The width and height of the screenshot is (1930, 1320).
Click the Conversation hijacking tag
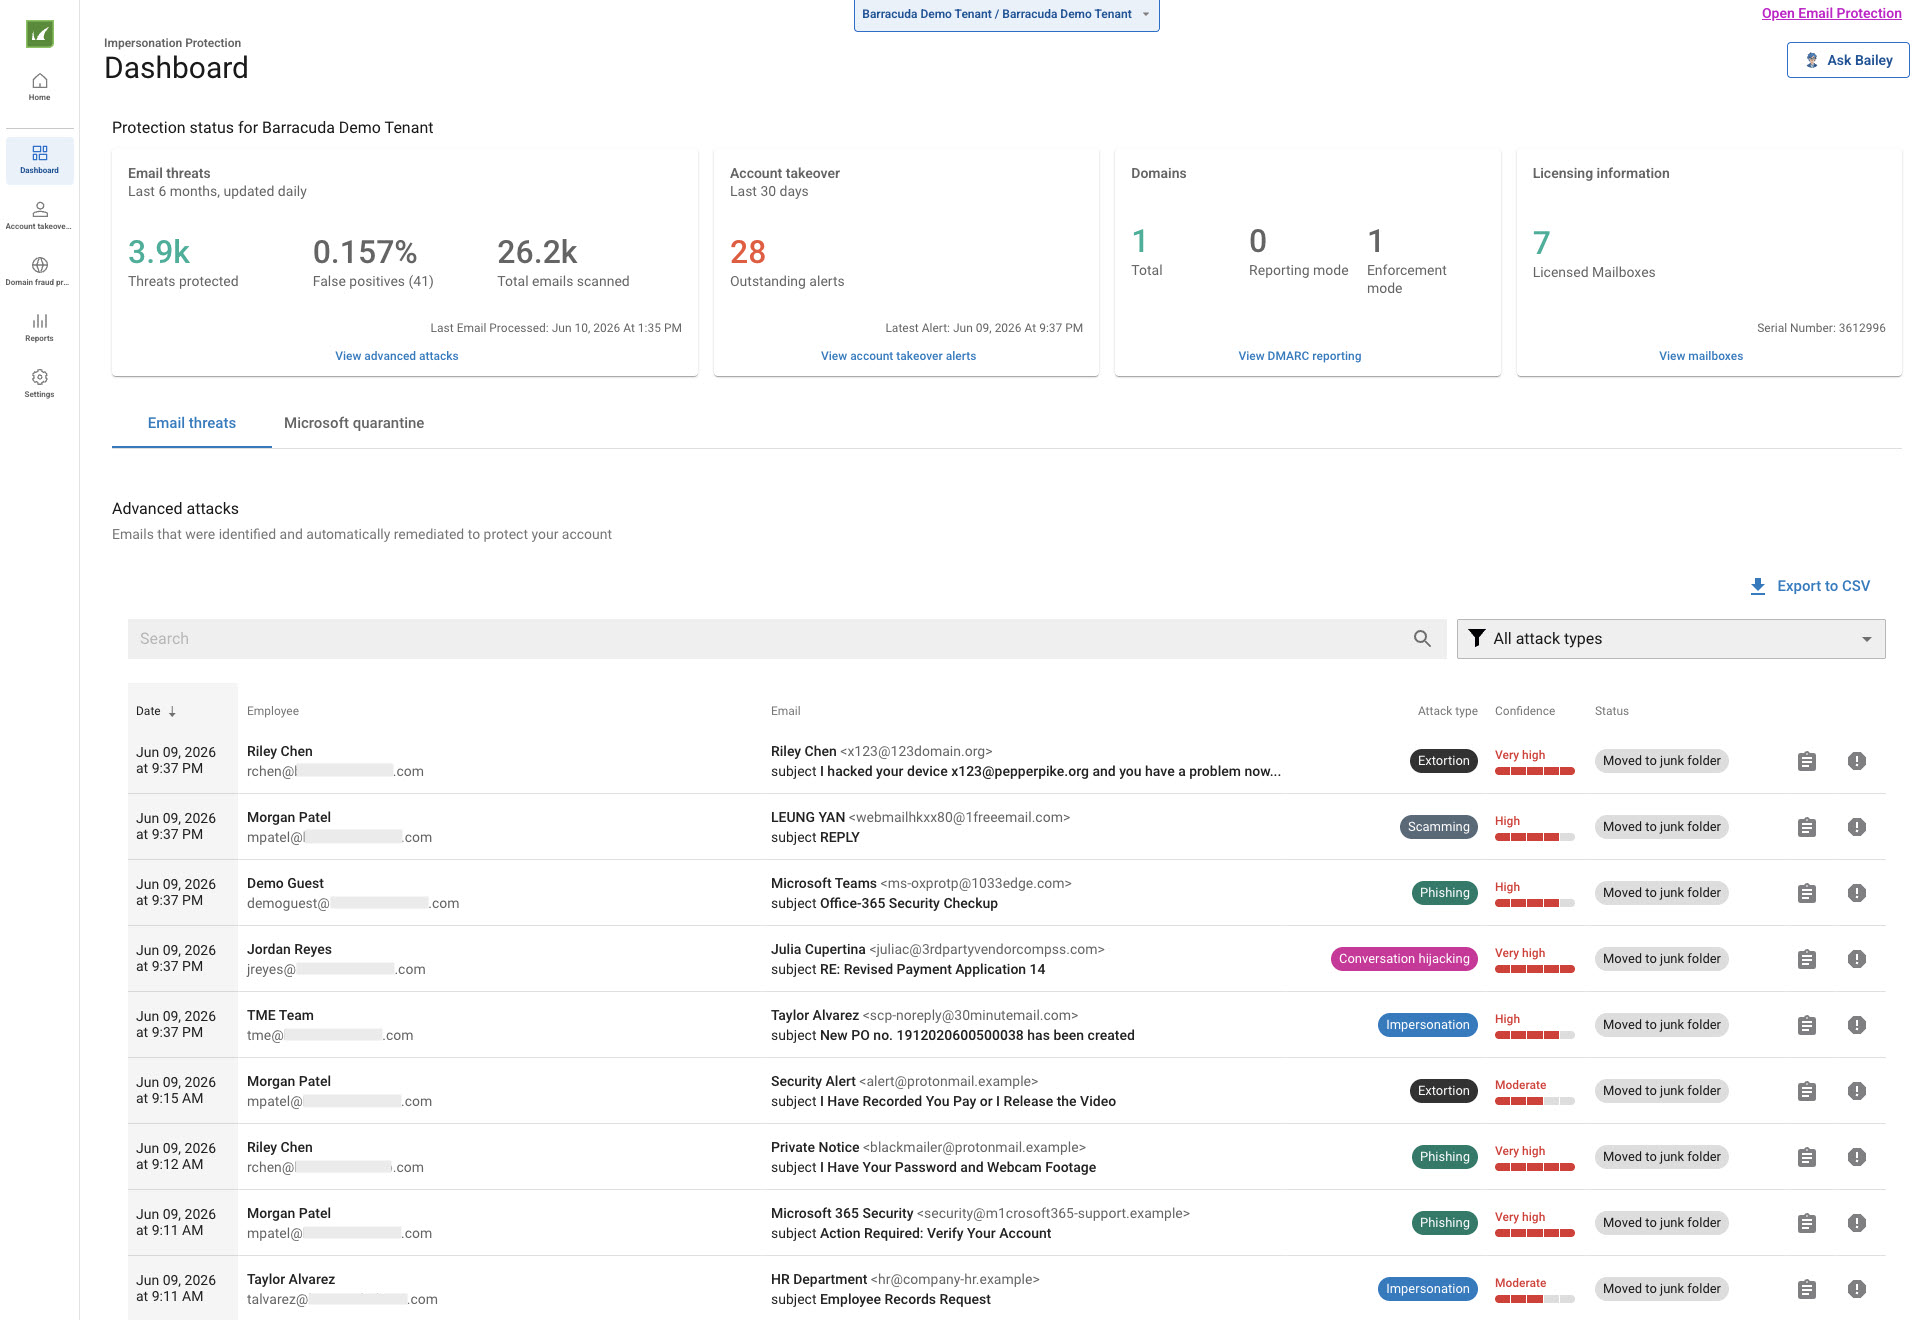point(1404,959)
